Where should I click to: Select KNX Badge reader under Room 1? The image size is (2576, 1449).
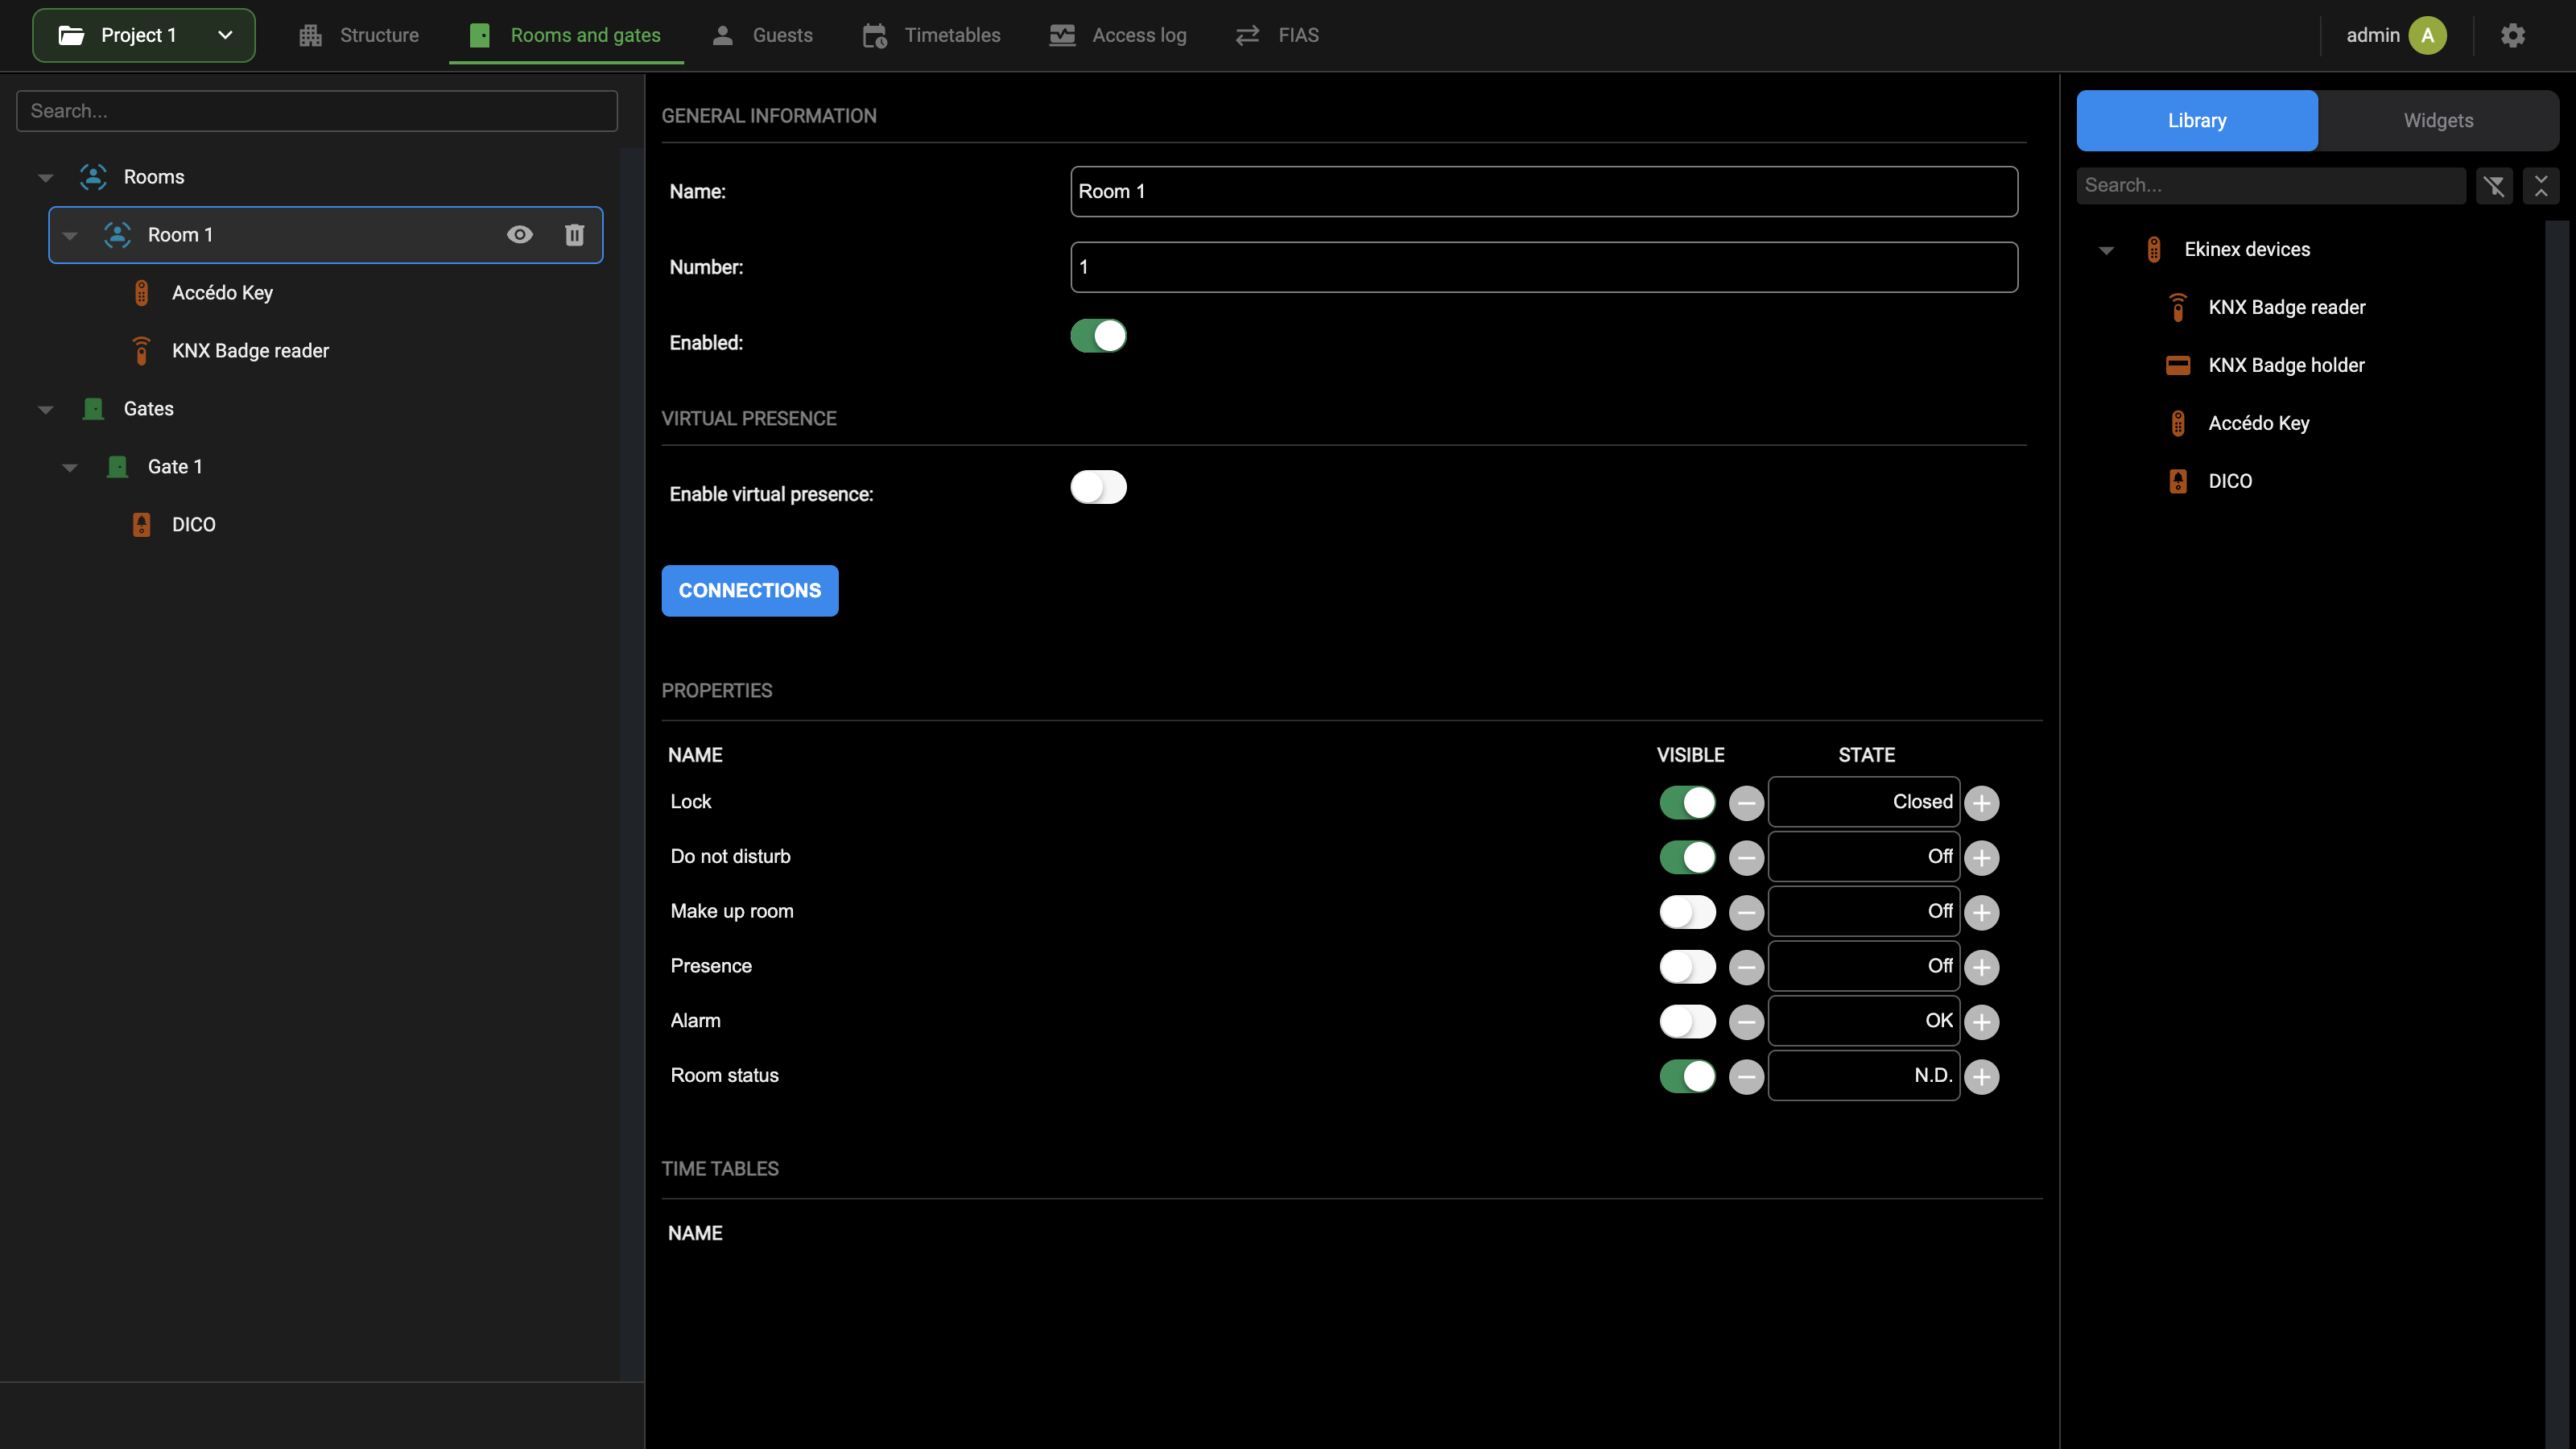coord(250,351)
